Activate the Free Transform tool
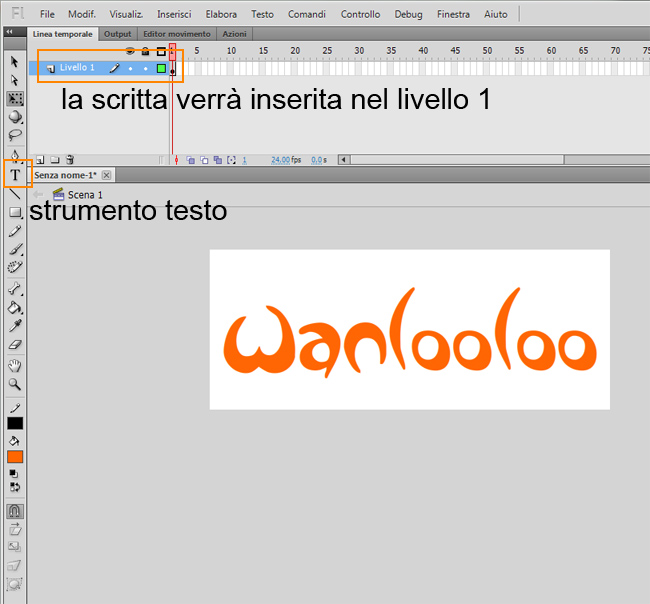The width and height of the screenshot is (650, 604). 15,99
